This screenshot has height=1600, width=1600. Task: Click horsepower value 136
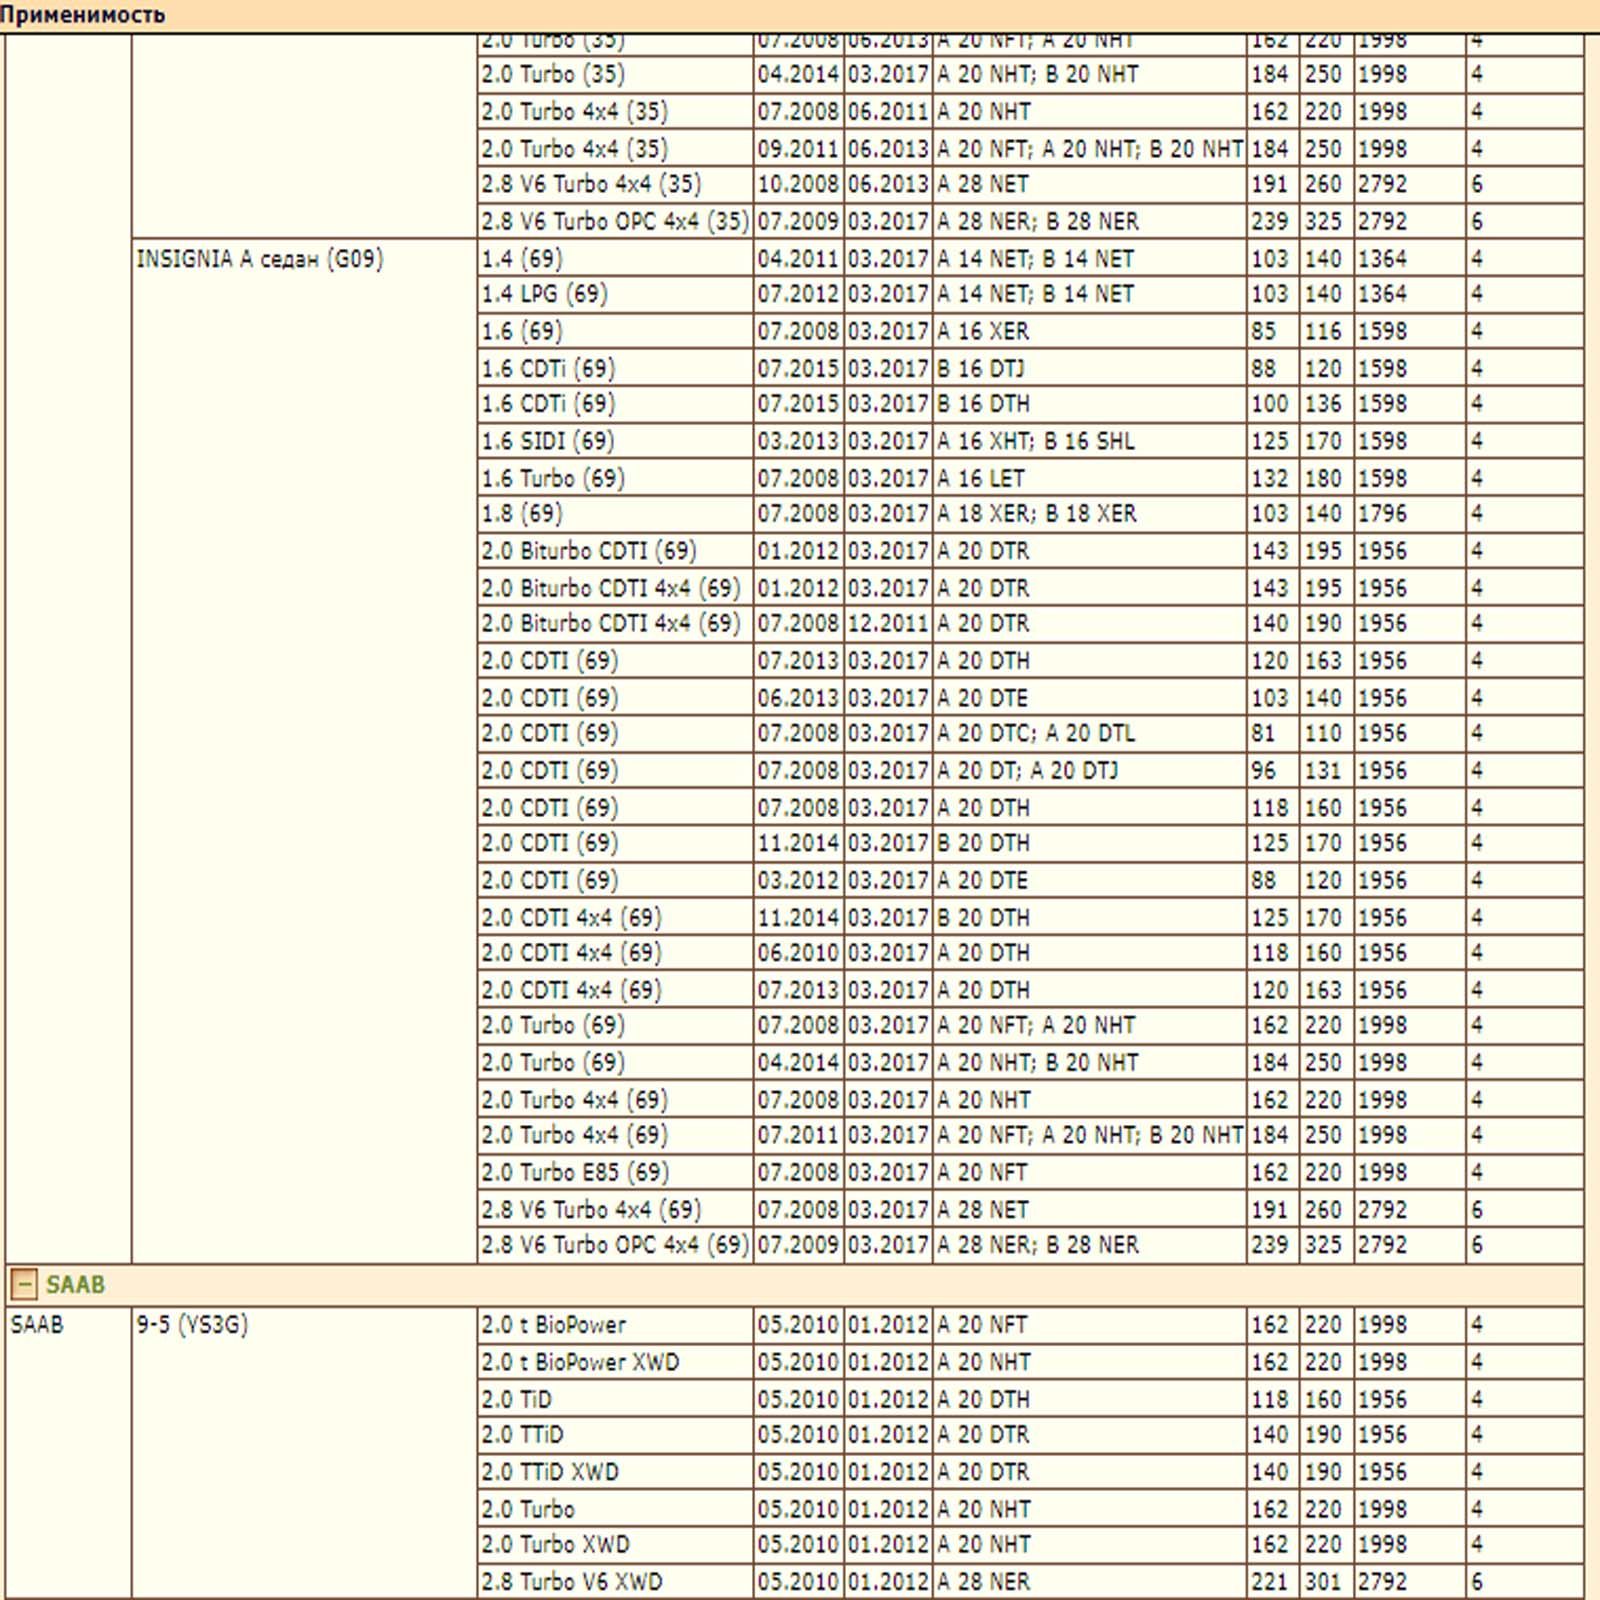(x=1323, y=404)
